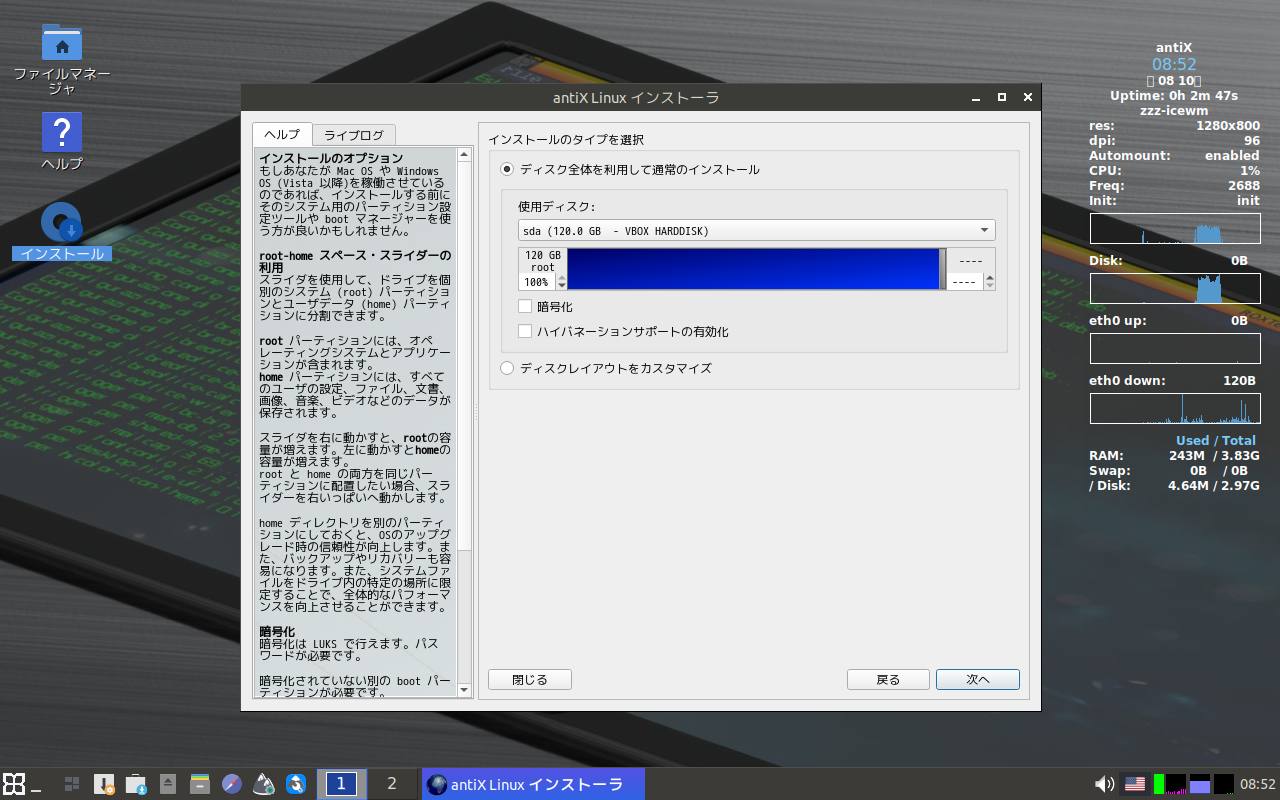Click the purple memory monitor tray graph

1199,784
